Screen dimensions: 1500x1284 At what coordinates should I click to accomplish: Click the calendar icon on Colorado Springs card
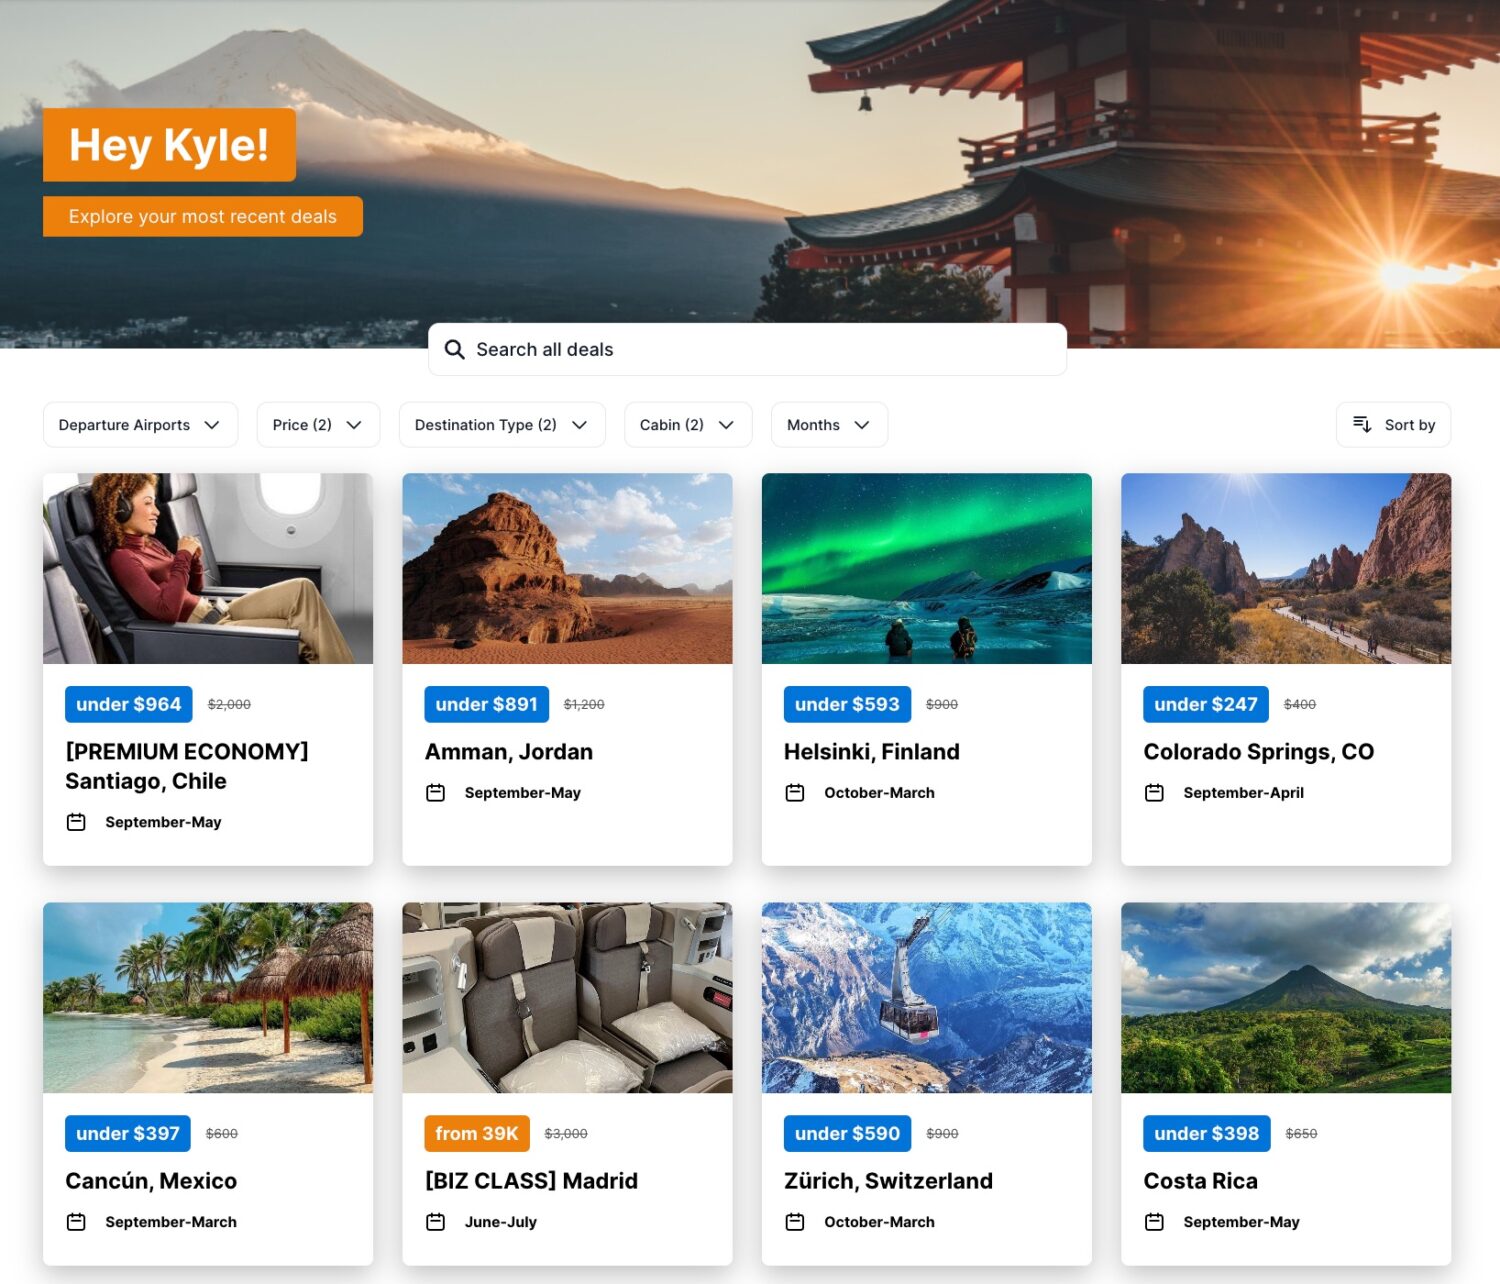click(1155, 792)
